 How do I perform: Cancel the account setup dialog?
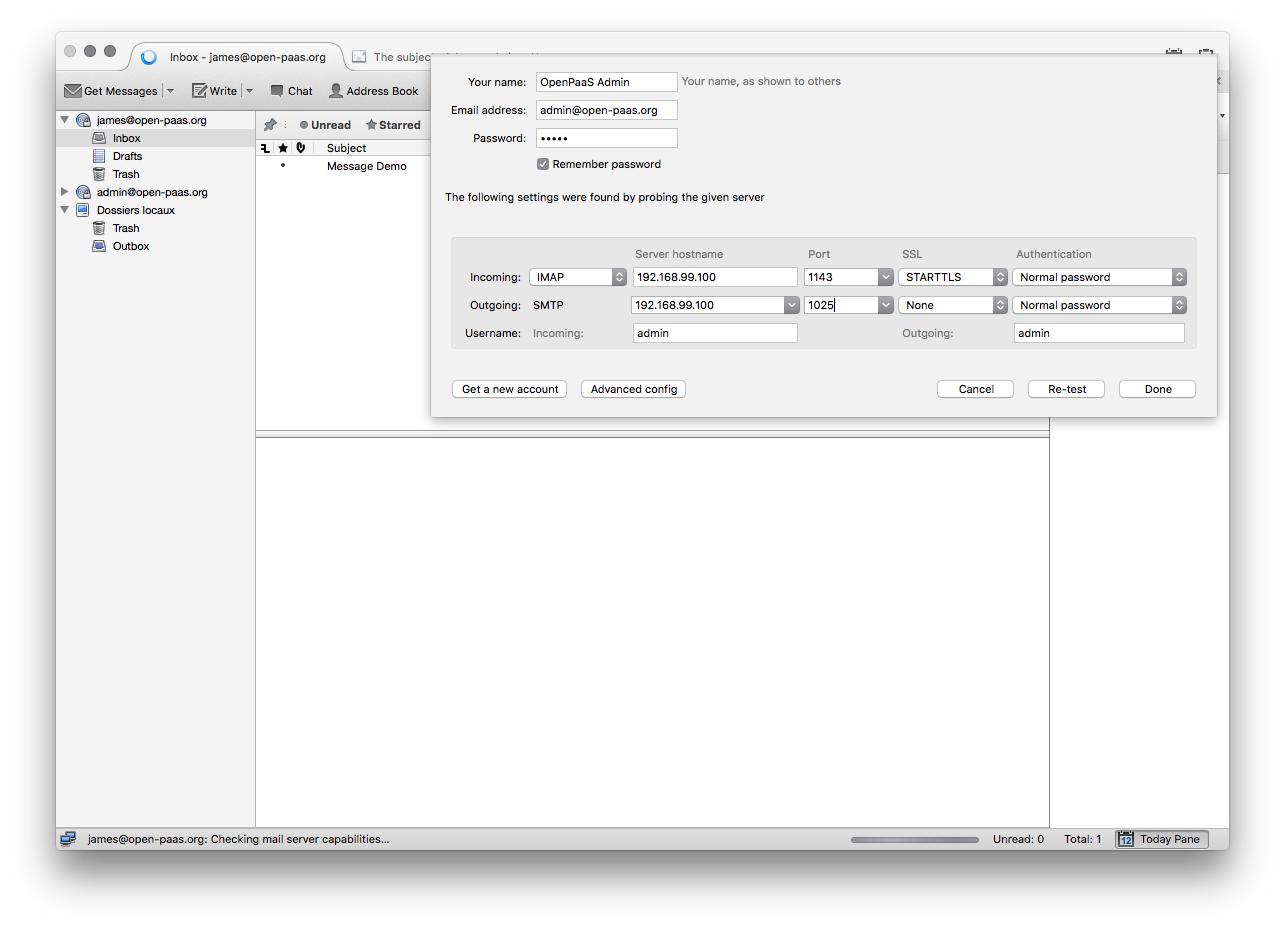(976, 389)
